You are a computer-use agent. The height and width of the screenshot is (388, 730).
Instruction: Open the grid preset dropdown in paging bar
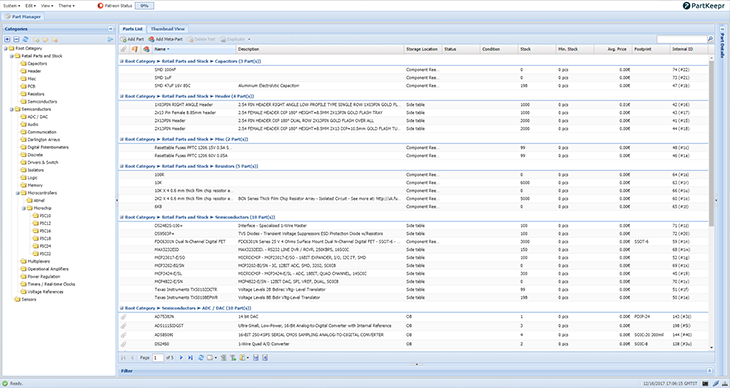pyautogui.click(x=212, y=358)
